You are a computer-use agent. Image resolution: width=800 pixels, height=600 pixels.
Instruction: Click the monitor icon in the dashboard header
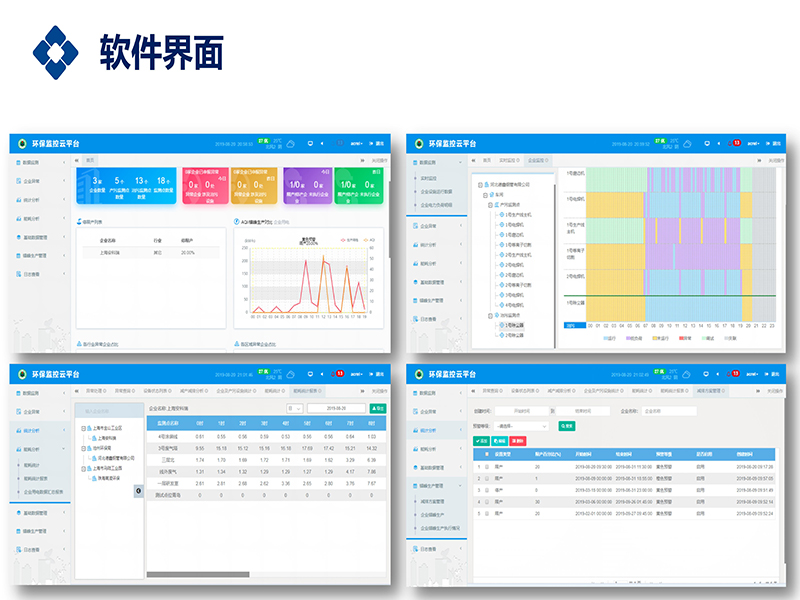pos(310,143)
